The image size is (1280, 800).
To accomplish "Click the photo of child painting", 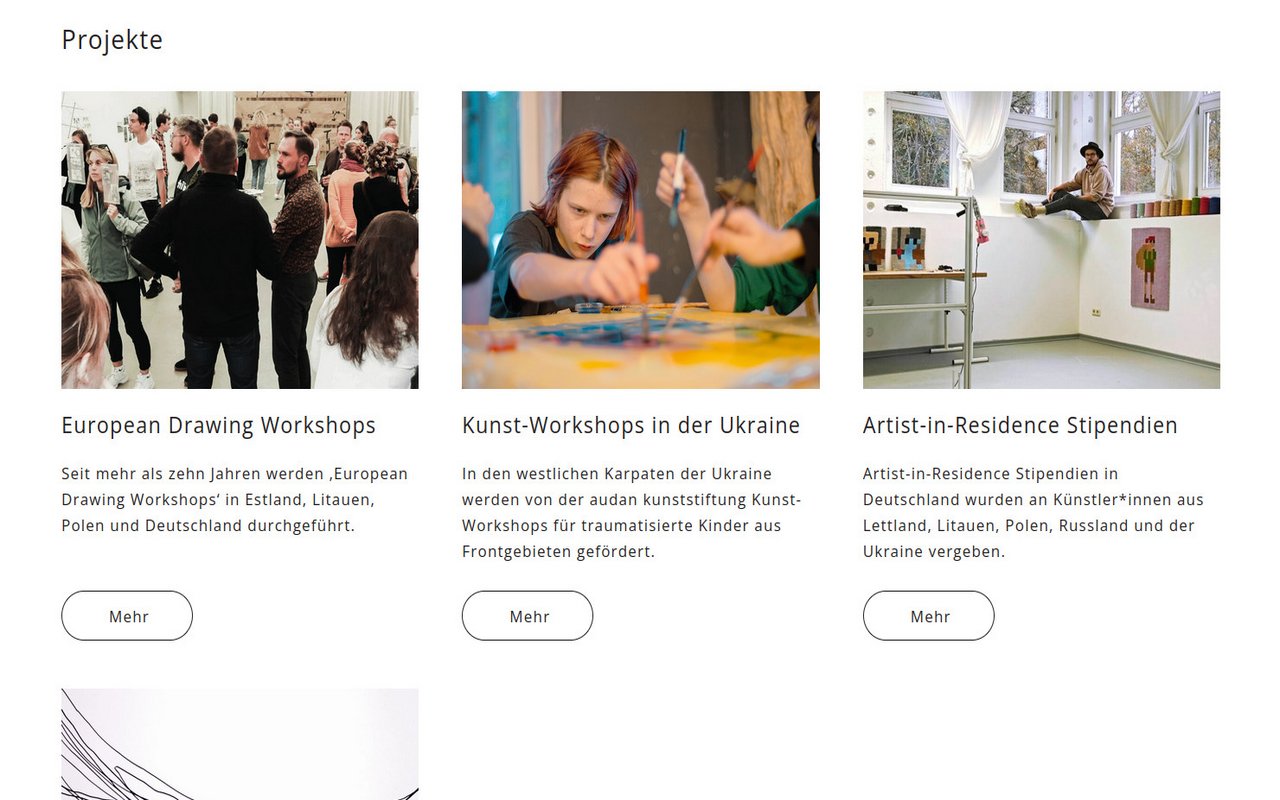I will tap(640, 240).
